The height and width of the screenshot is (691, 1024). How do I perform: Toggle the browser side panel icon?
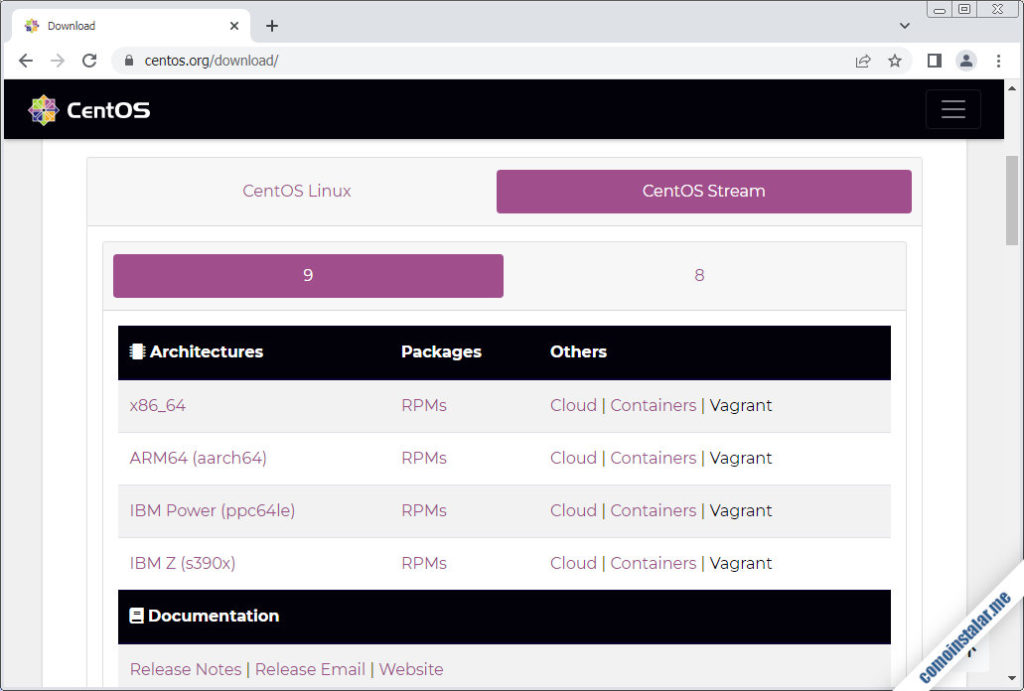(934, 61)
